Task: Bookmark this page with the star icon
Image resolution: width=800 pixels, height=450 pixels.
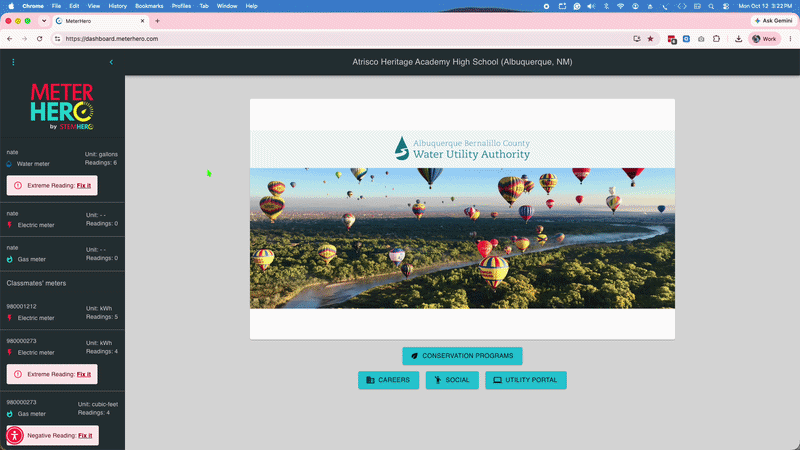Action: 651,39
